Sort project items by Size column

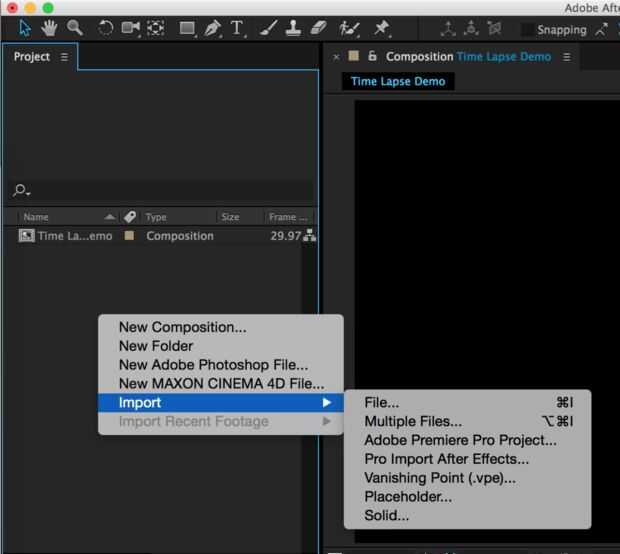[230, 217]
